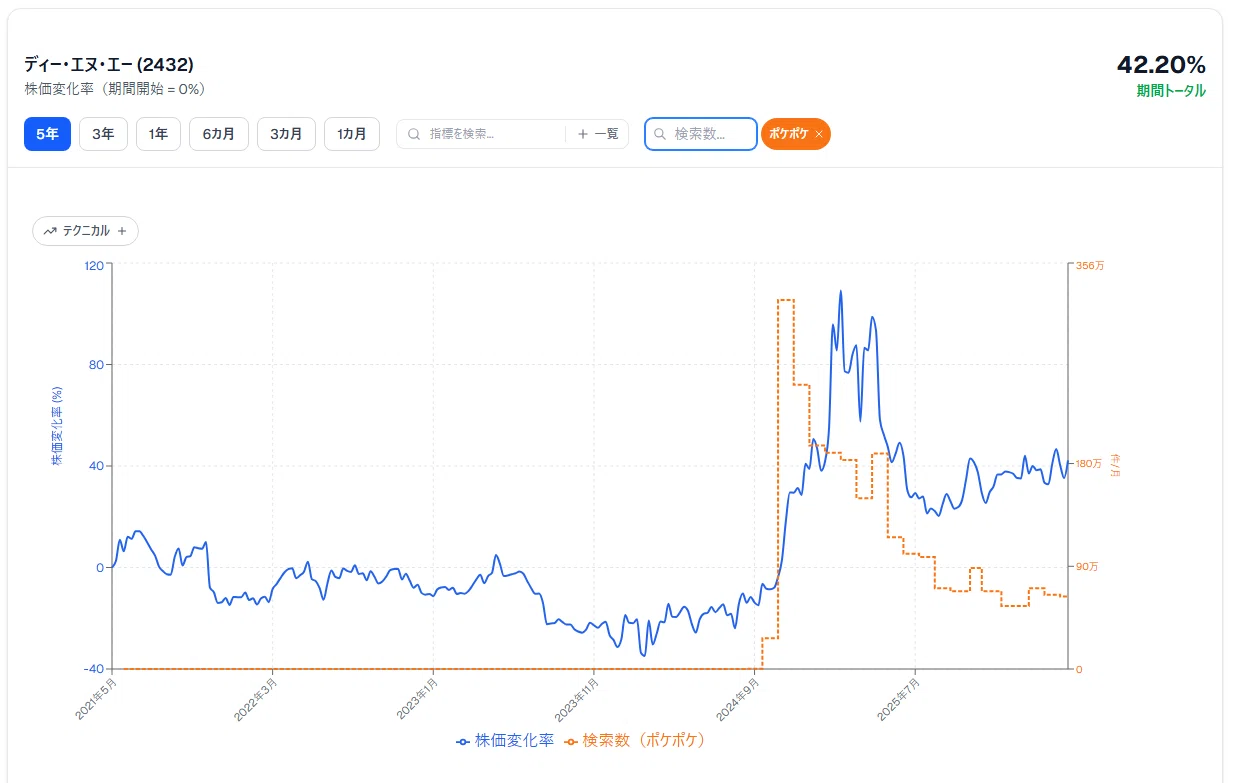
Task: Select the 6カ月 period button
Action: [x=219, y=134]
